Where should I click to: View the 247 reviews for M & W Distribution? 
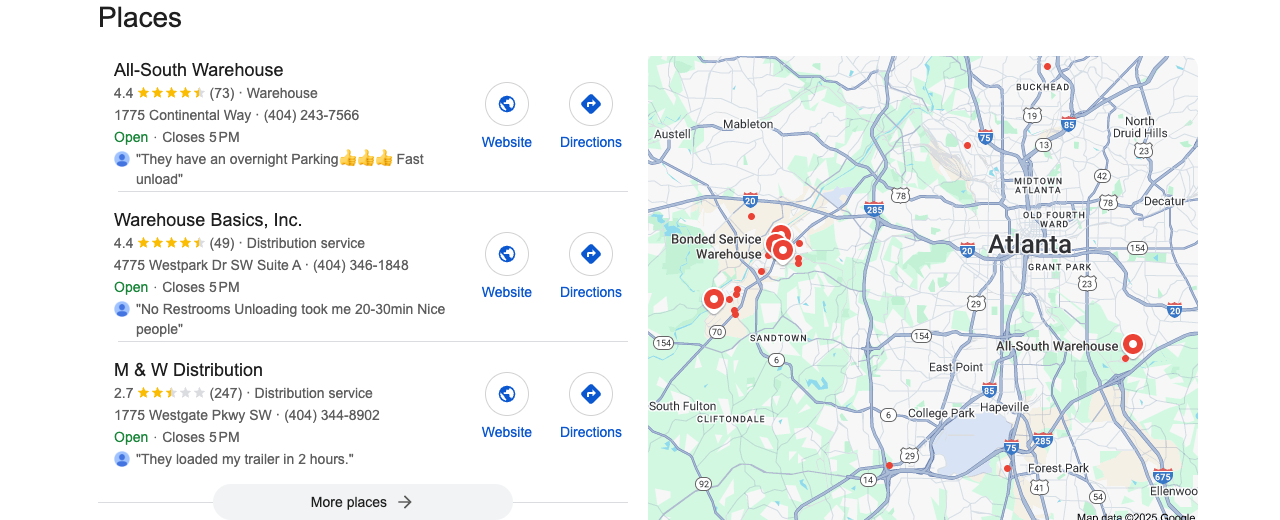226,393
